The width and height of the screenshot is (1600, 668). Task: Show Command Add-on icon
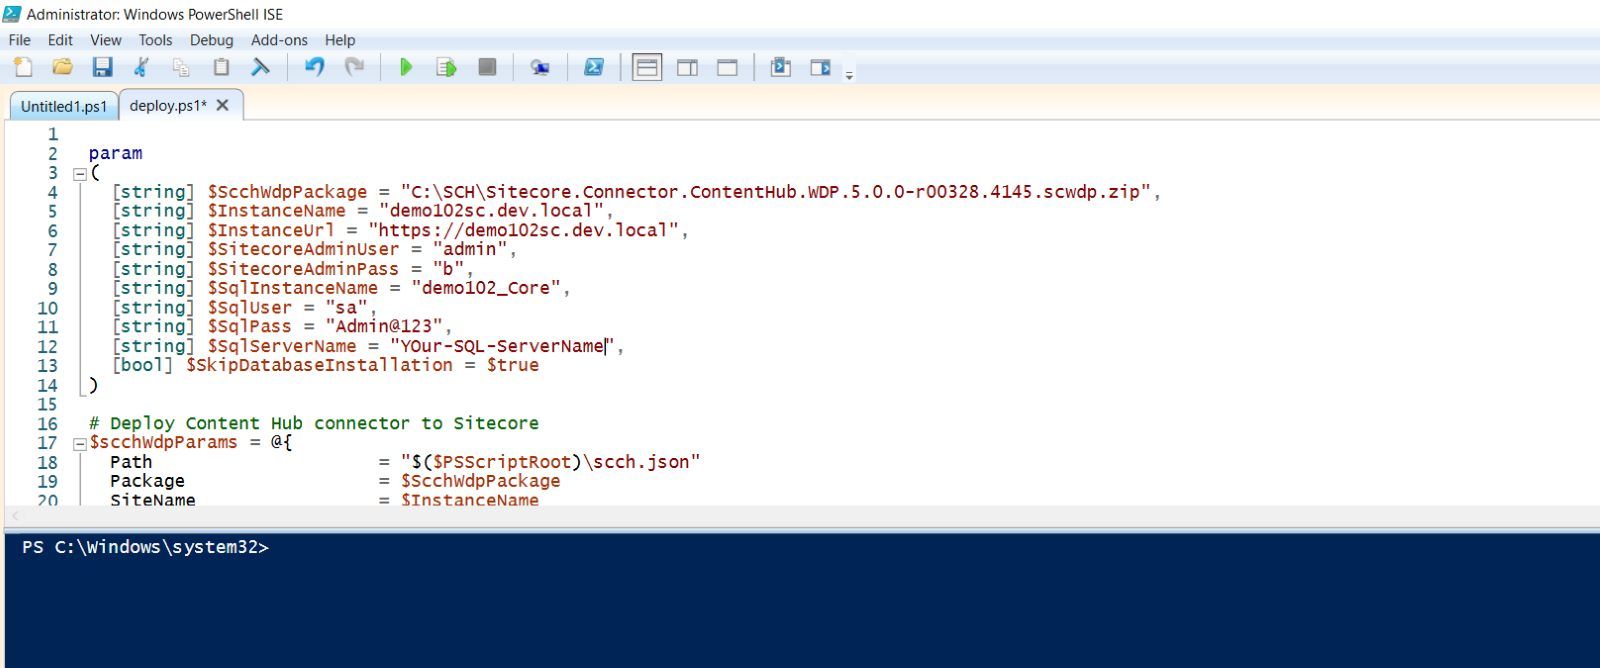point(820,67)
